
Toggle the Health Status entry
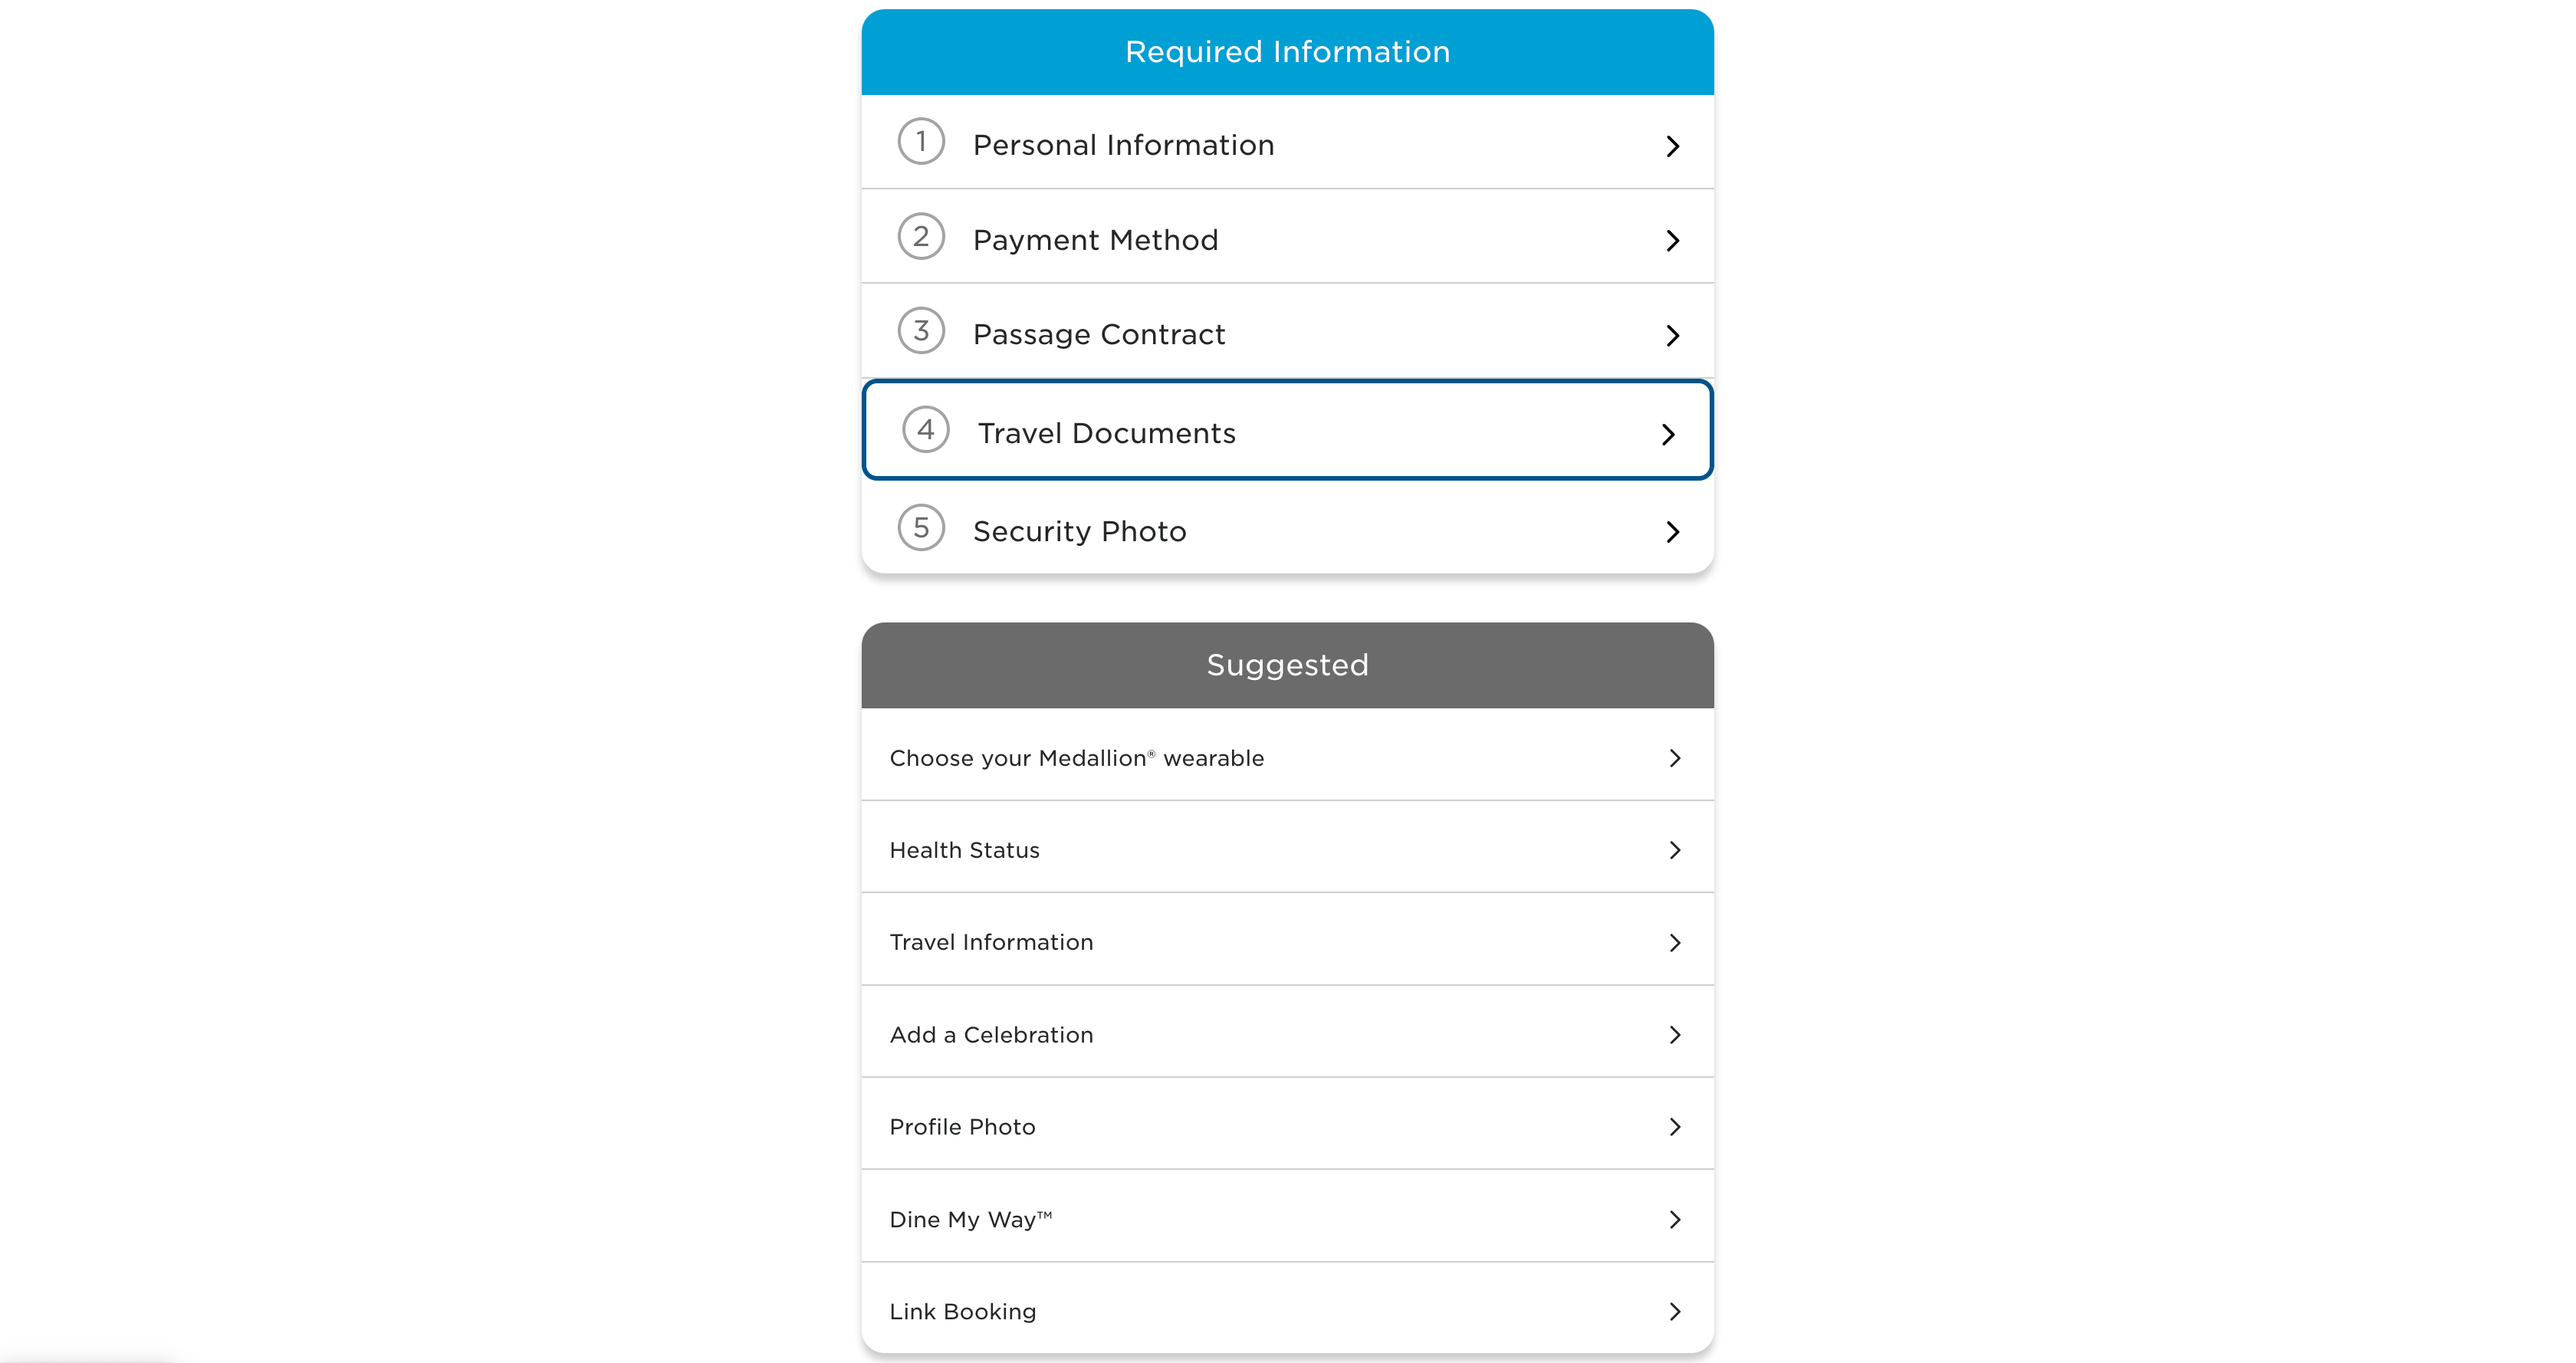(x=1286, y=850)
